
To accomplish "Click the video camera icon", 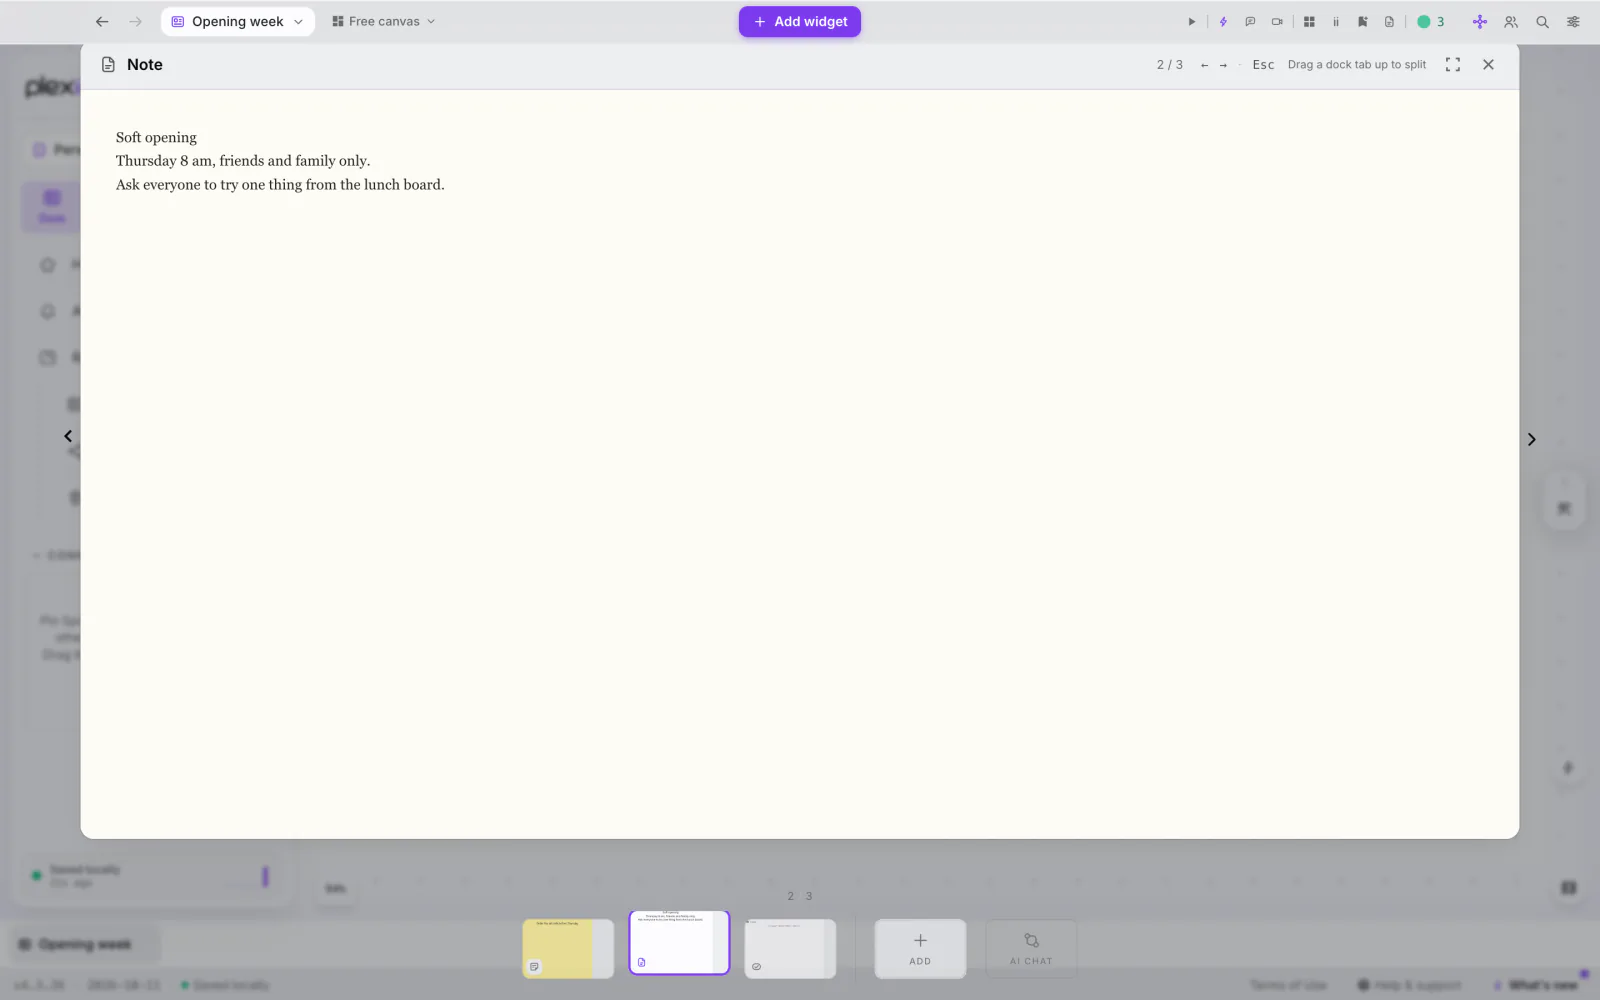I will coord(1277,22).
